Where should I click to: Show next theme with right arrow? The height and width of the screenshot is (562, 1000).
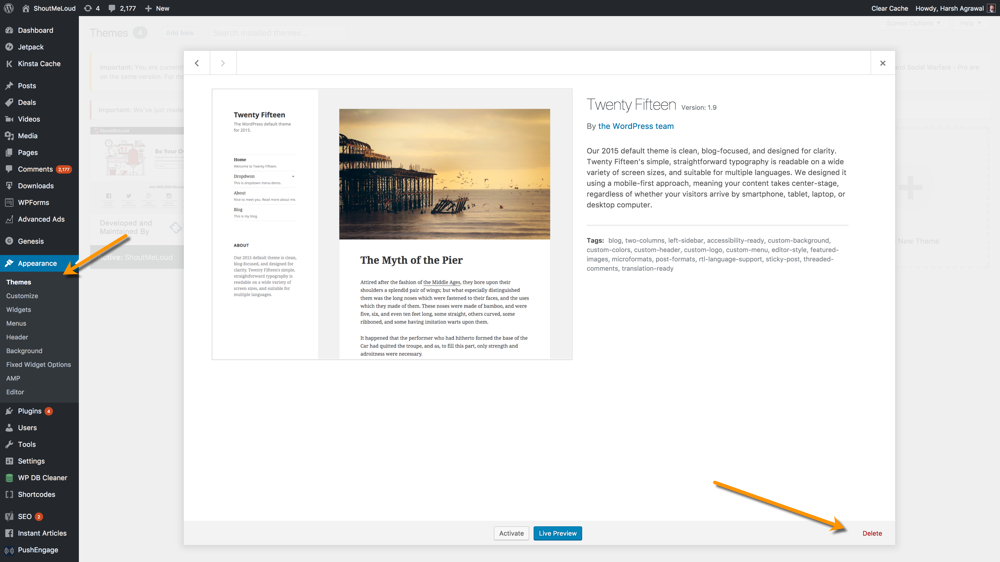coord(223,63)
